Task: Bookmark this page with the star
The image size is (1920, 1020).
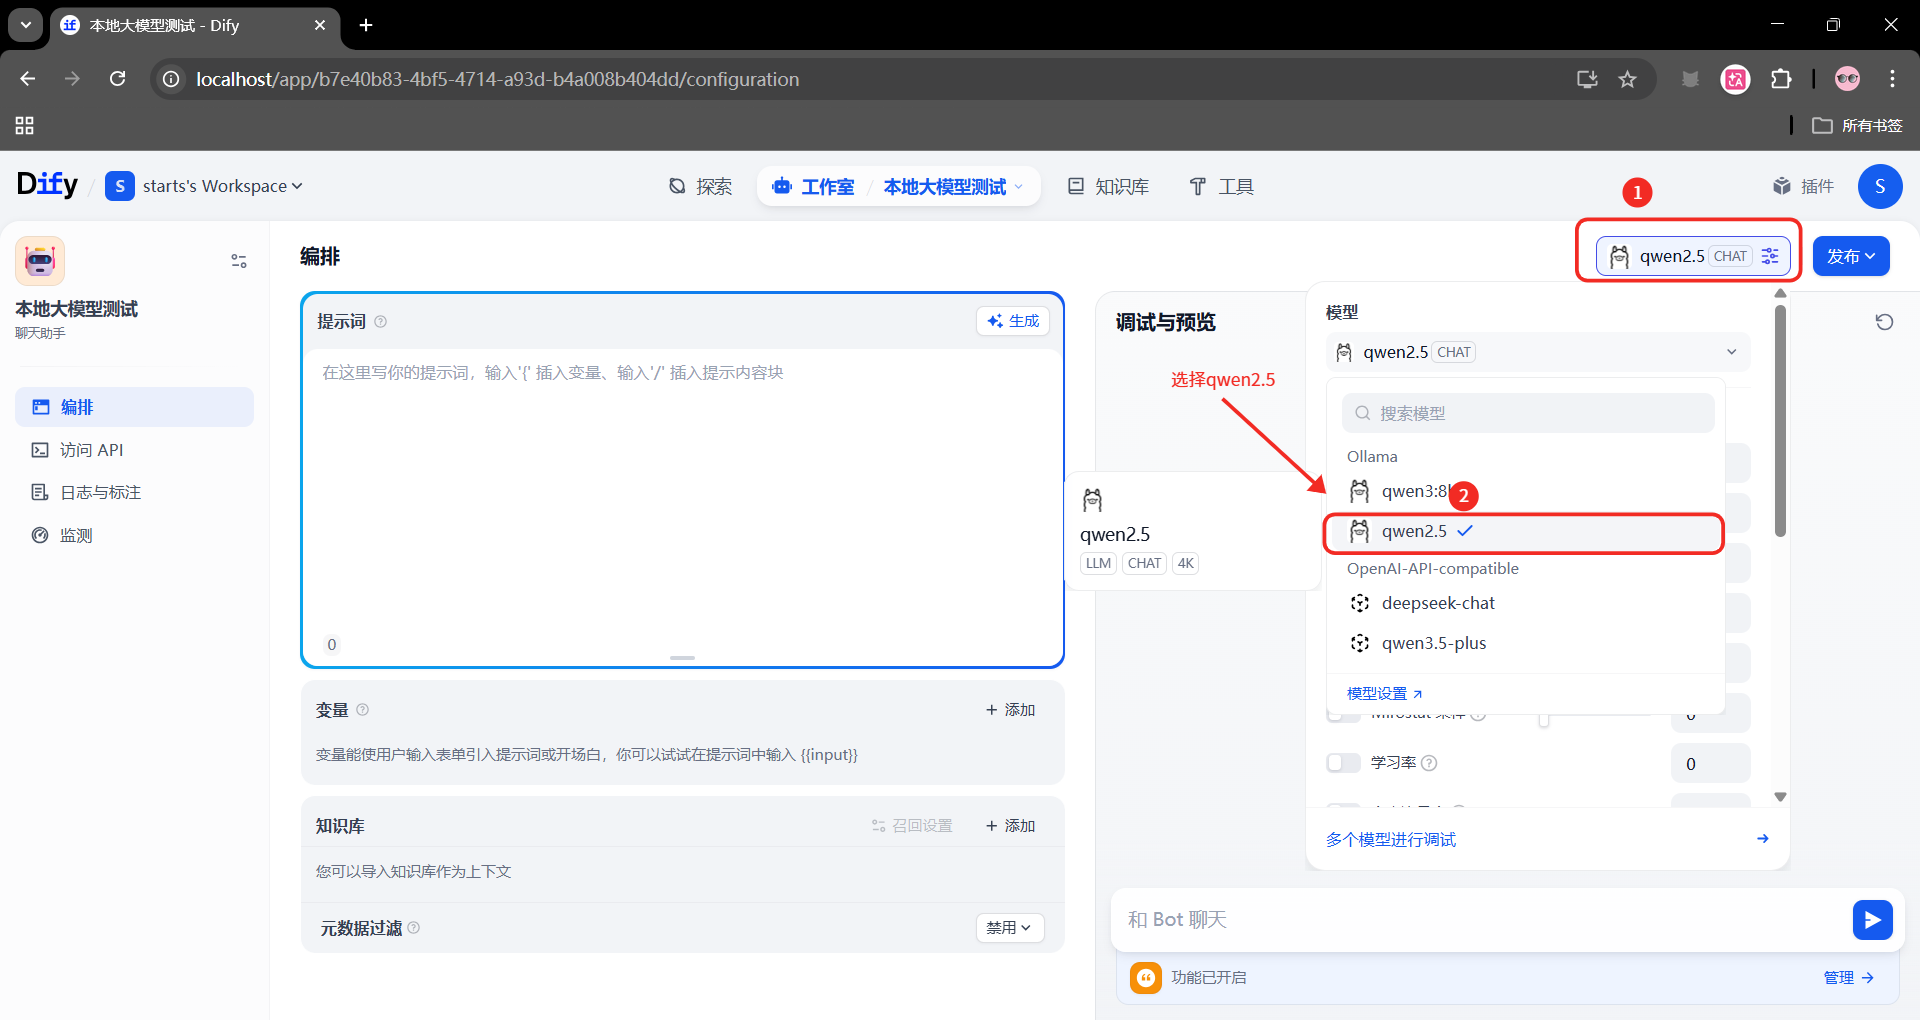Action: [1628, 79]
